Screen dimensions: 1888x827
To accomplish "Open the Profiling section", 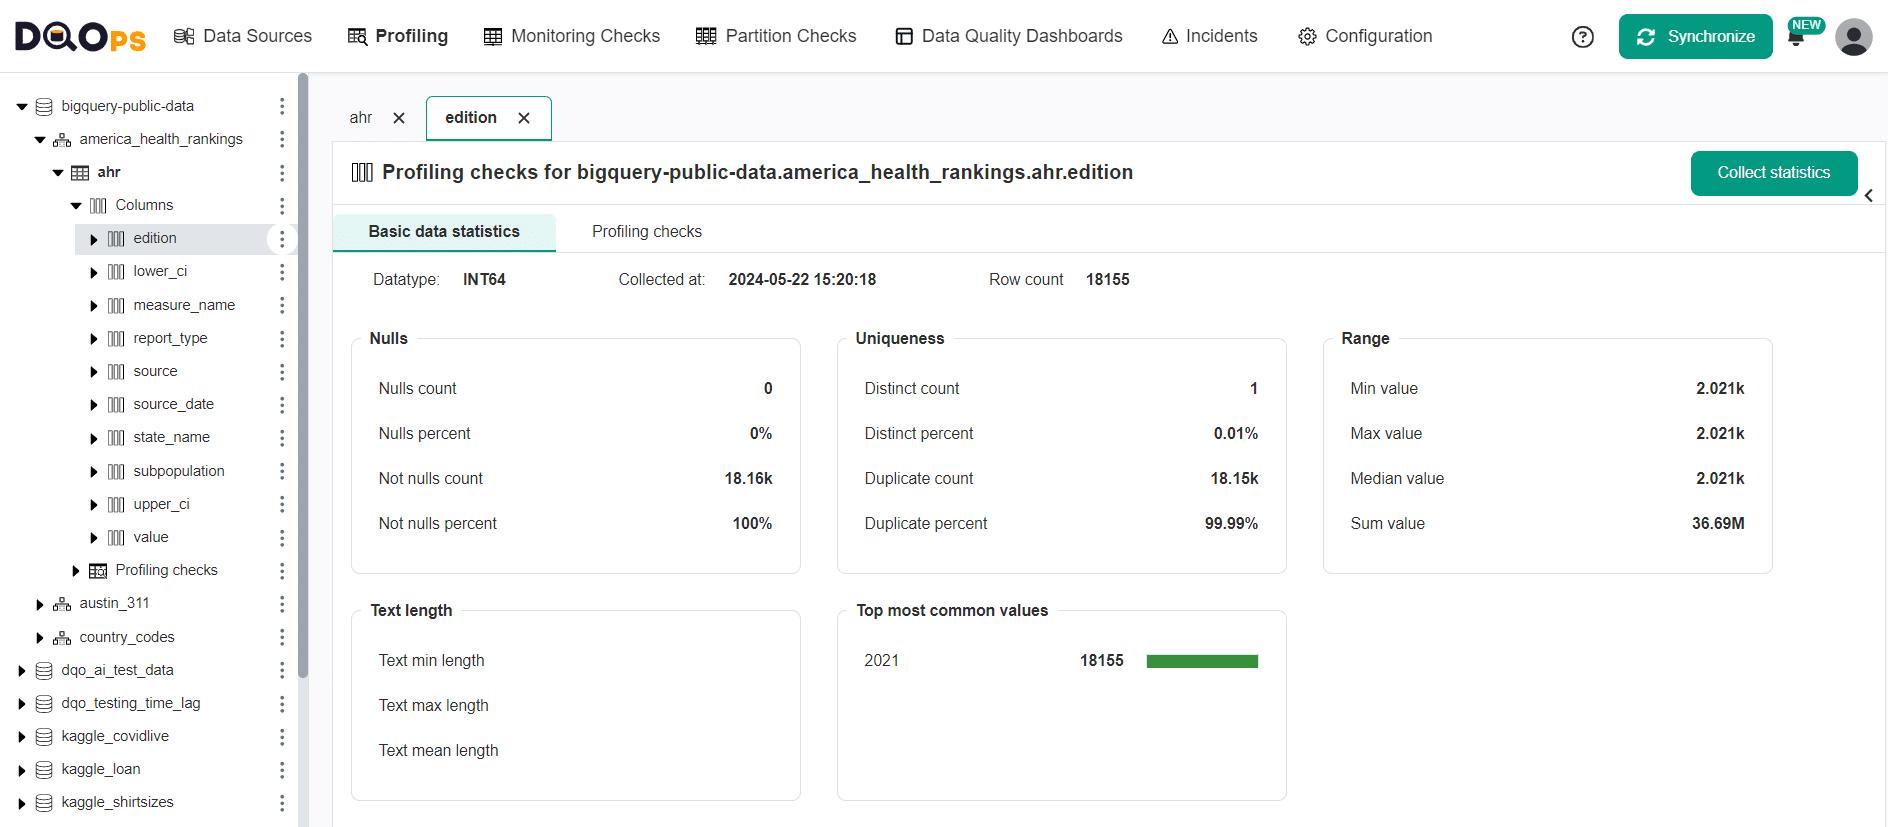I will point(398,36).
